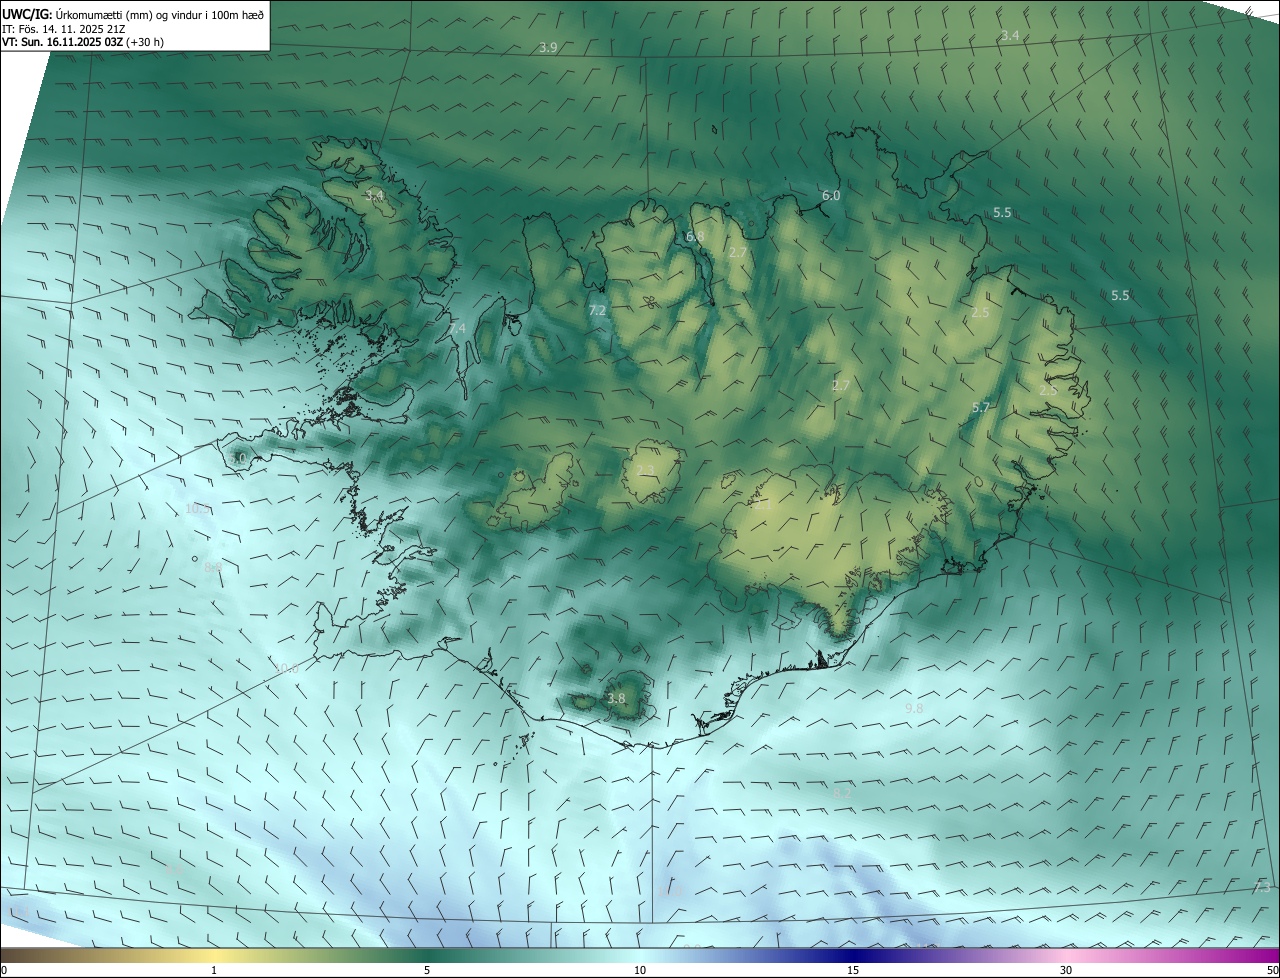
Task: Click the 10.5 value label on map
Action: click(x=198, y=509)
